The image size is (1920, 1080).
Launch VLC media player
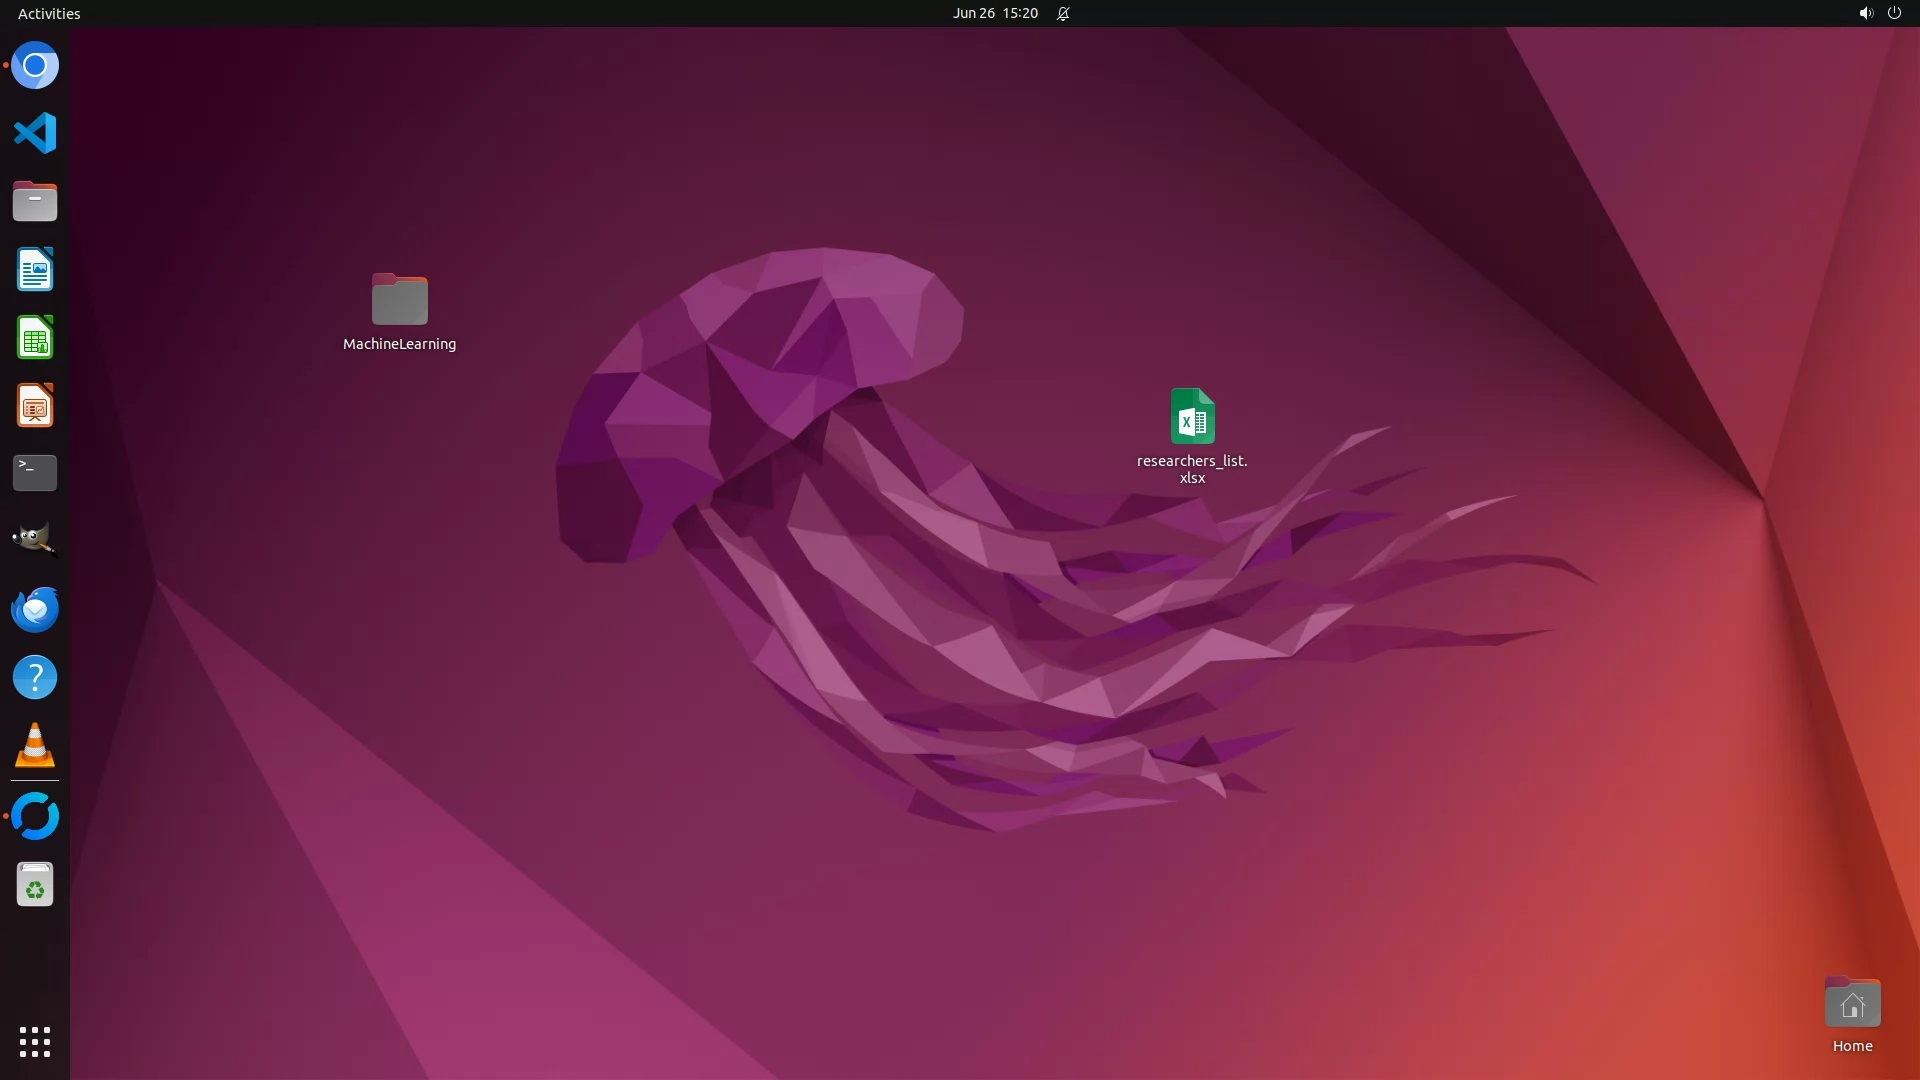point(35,746)
